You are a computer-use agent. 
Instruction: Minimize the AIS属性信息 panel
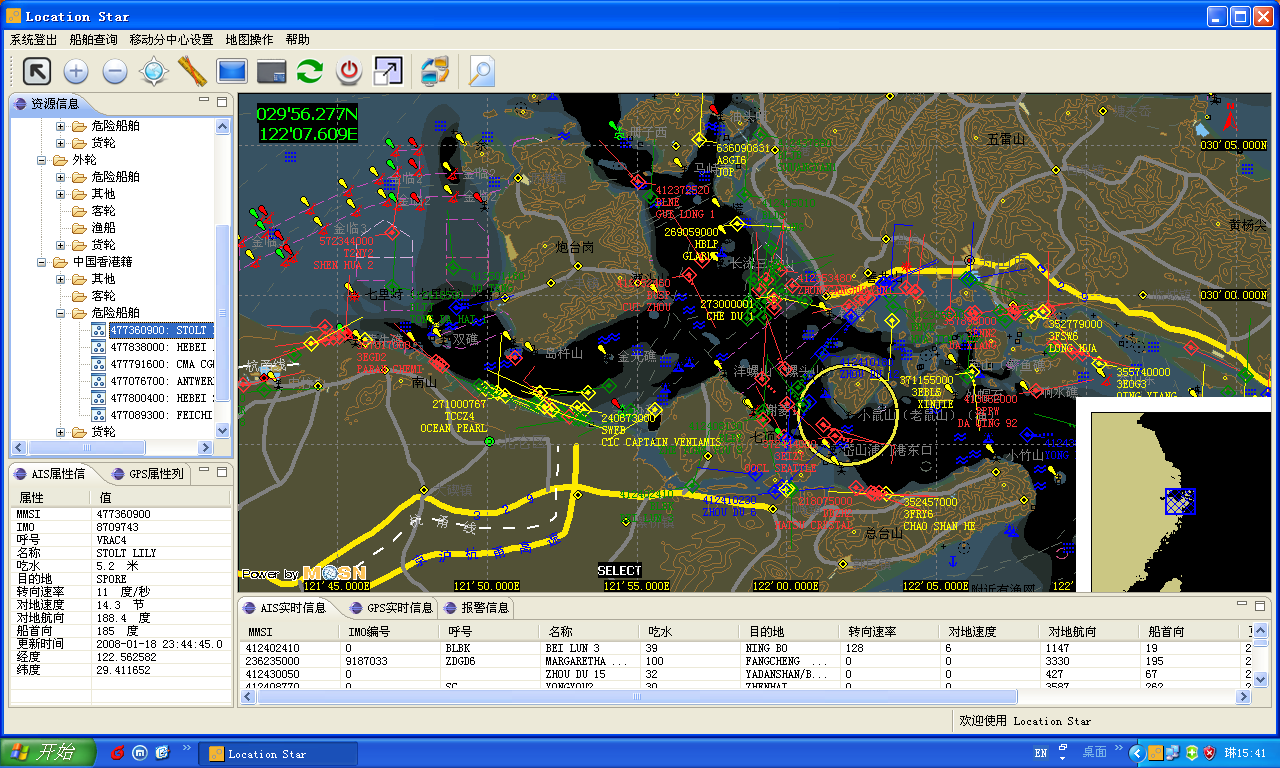(204, 471)
